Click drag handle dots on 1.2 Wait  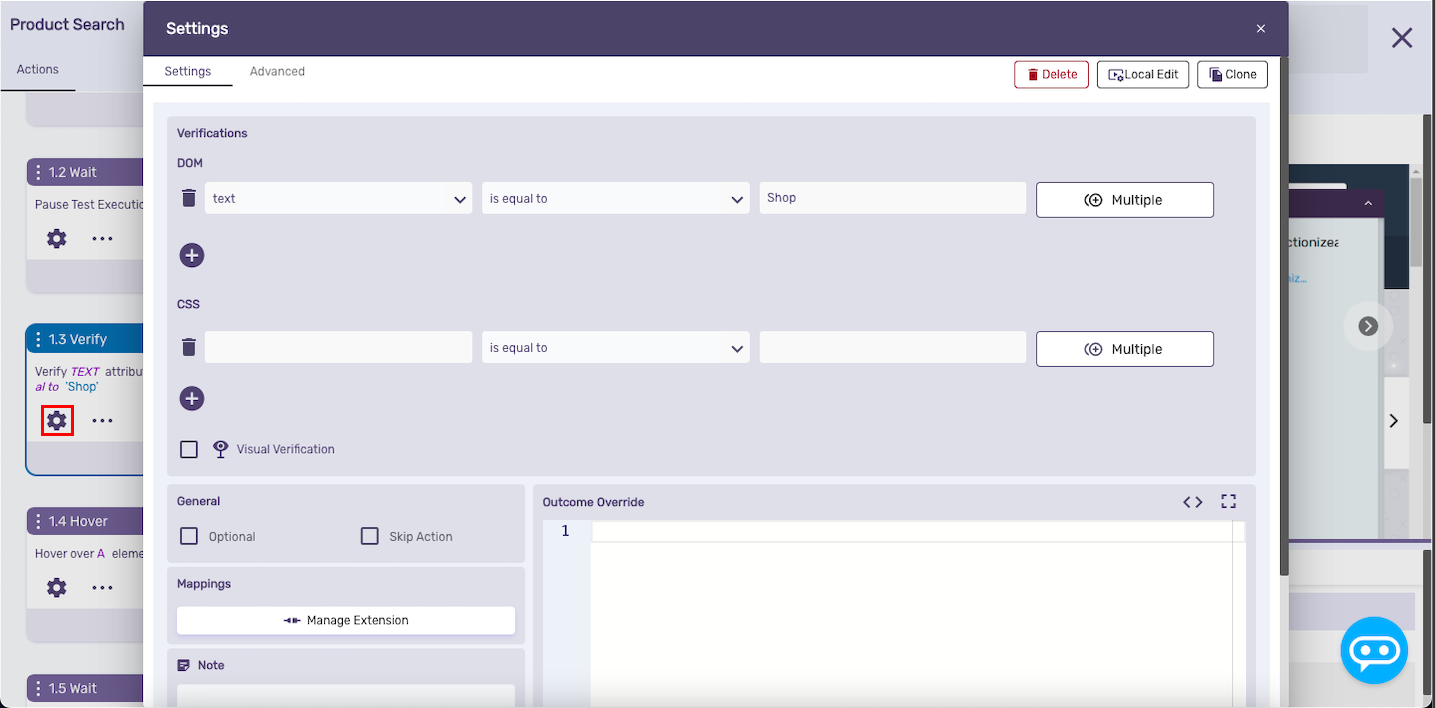pyautogui.click(x=38, y=172)
